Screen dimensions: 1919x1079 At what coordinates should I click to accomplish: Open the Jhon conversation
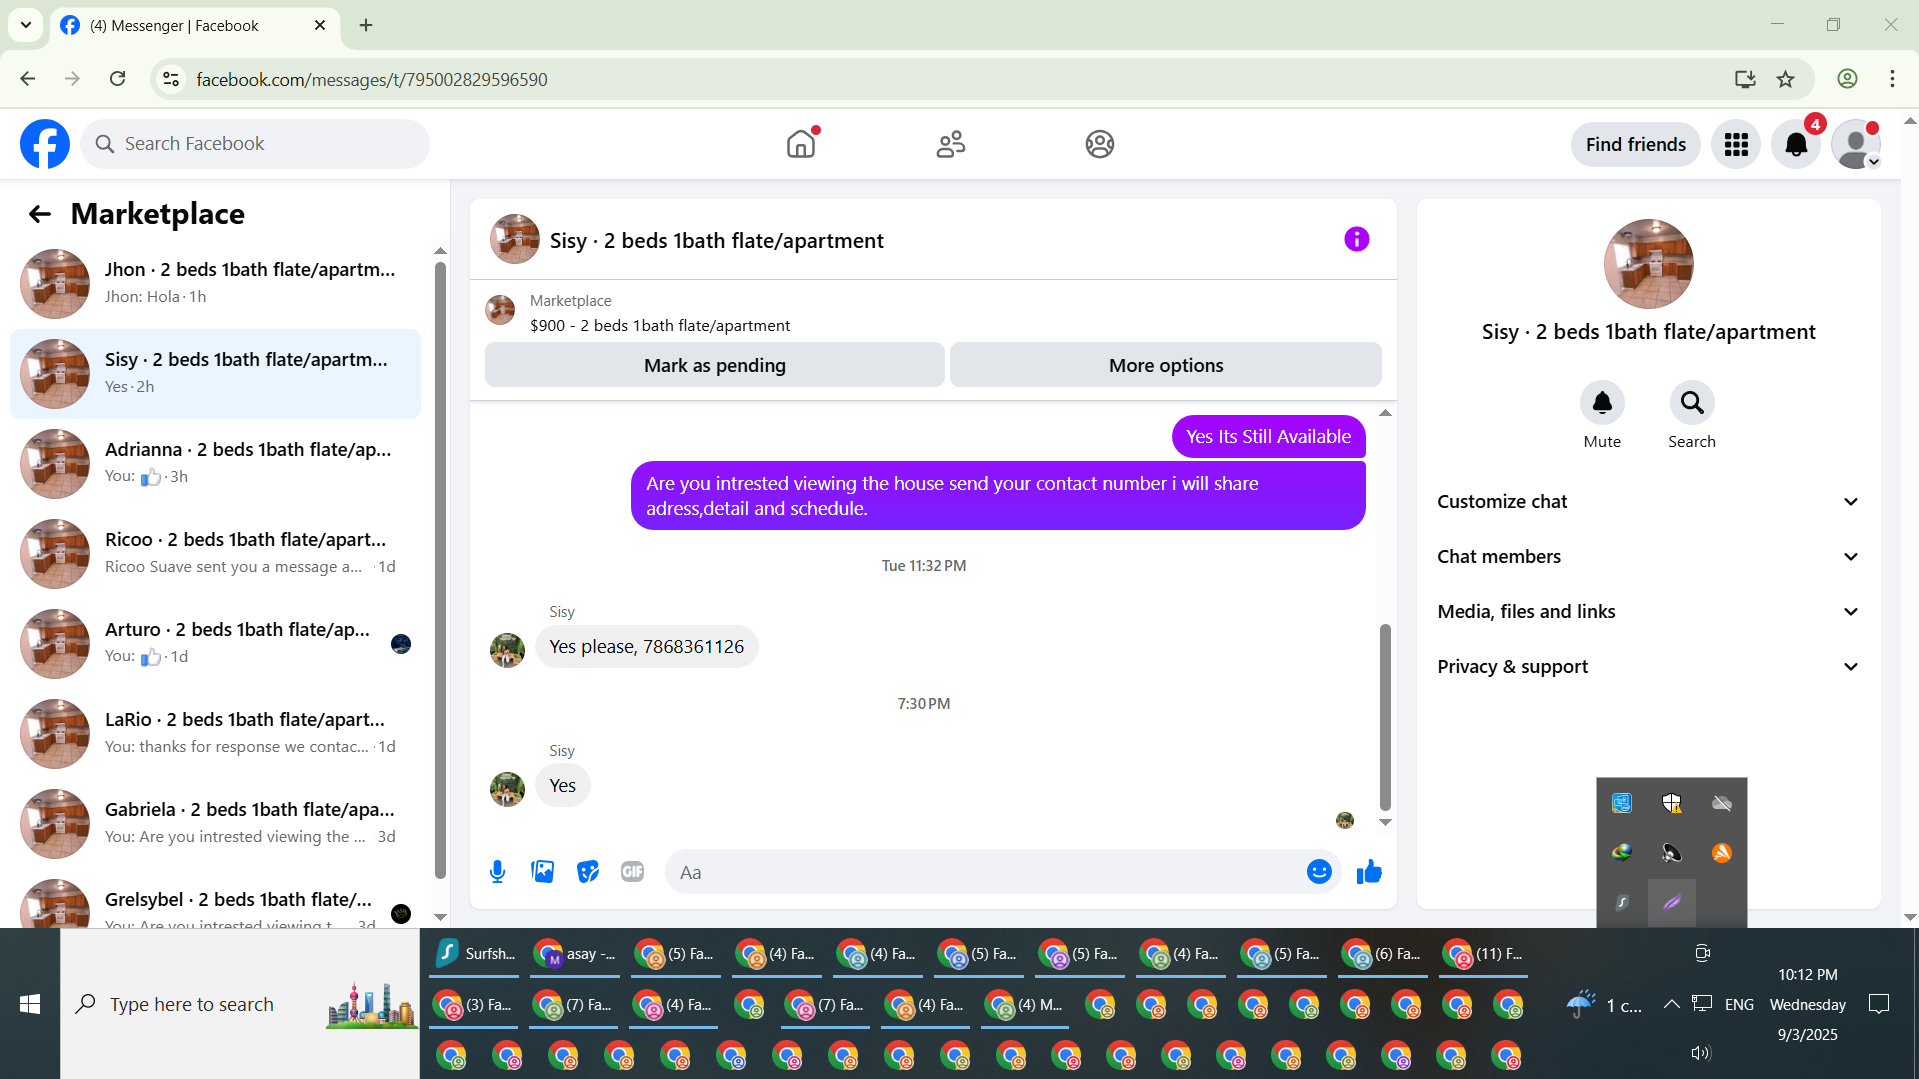[215, 284]
